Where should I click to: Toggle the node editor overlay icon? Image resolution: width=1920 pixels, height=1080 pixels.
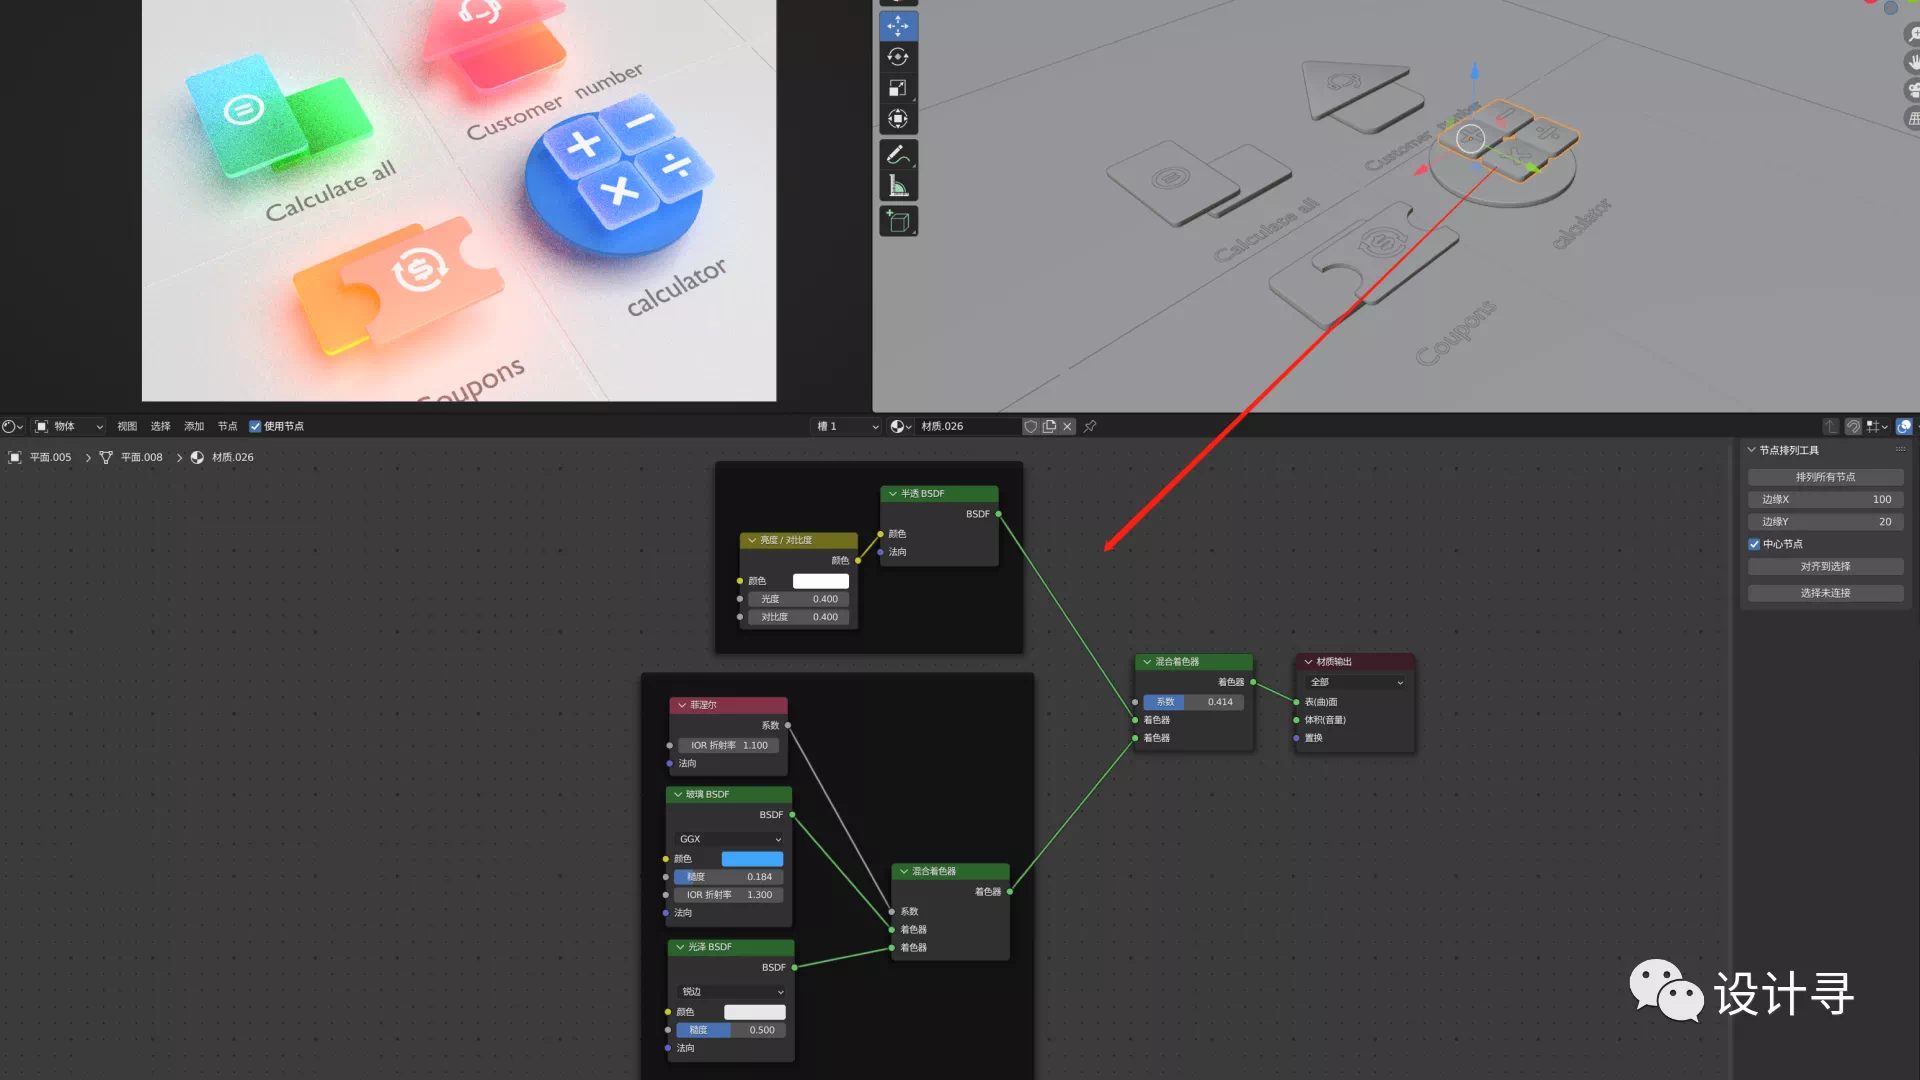1904,426
